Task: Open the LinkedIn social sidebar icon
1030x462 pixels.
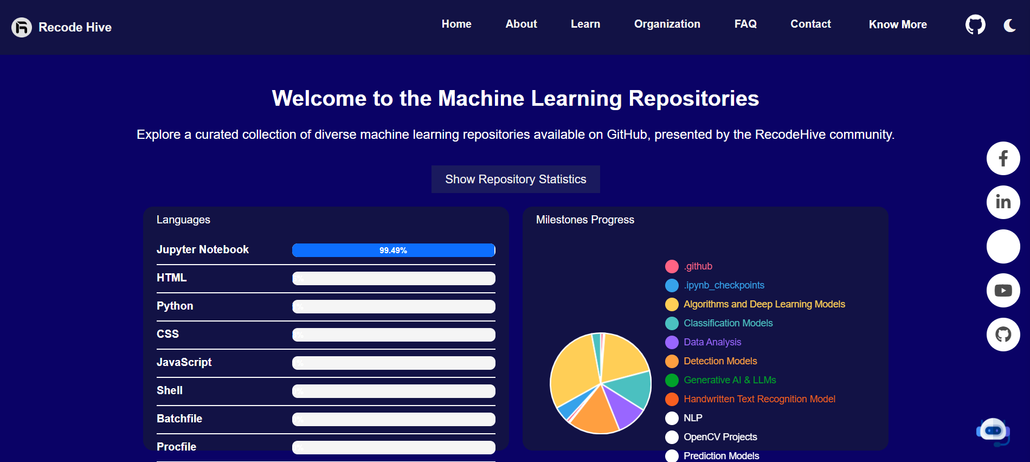Action: point(1003,202)
